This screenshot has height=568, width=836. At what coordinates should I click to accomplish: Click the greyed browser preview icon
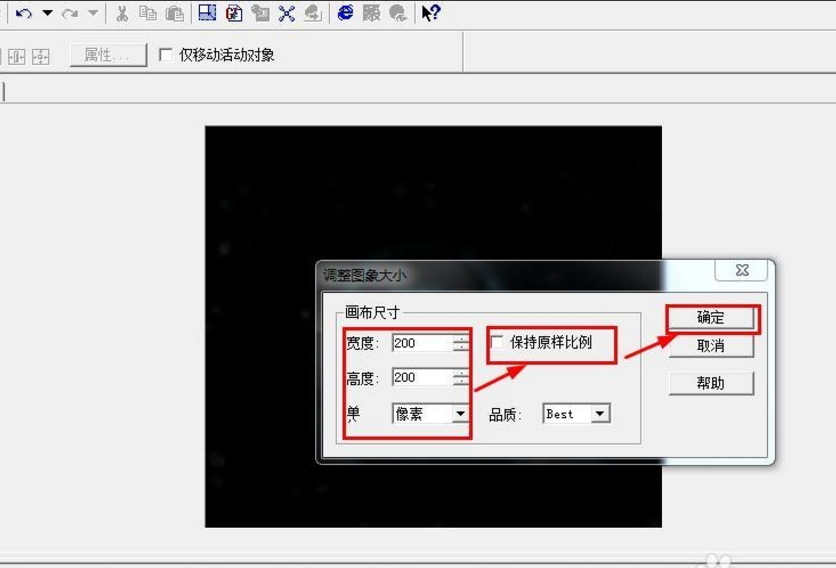click(x=372, y=13)
